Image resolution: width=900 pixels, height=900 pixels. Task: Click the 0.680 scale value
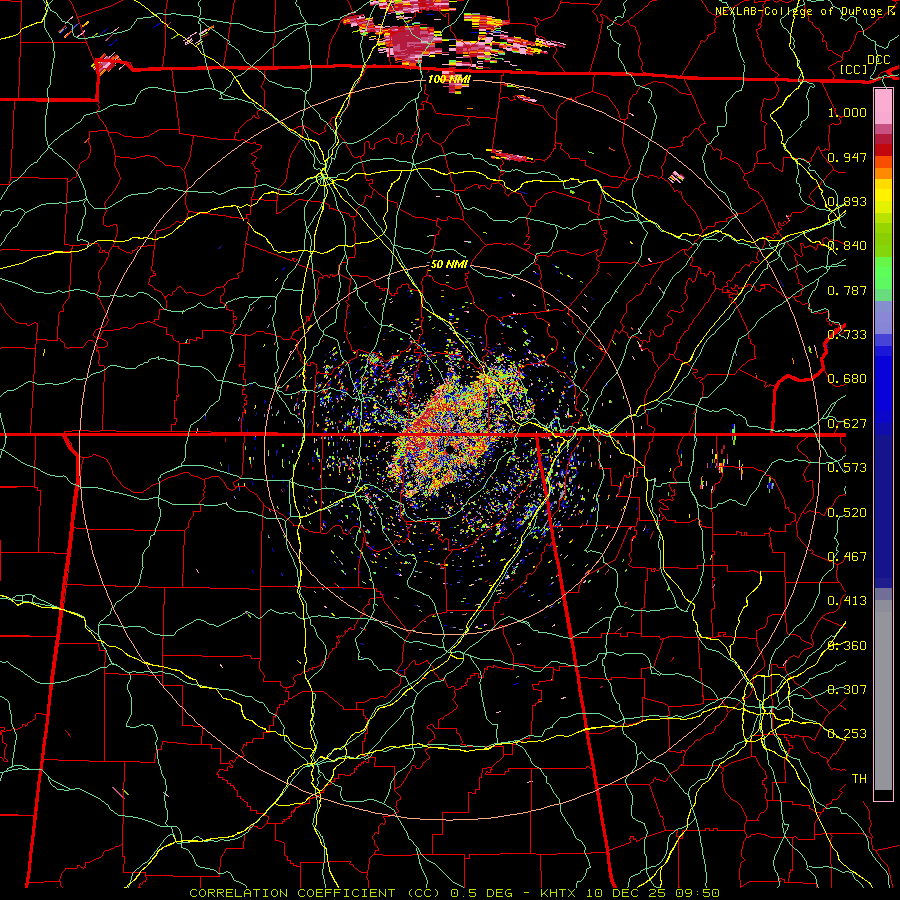(x=847, y=379)
